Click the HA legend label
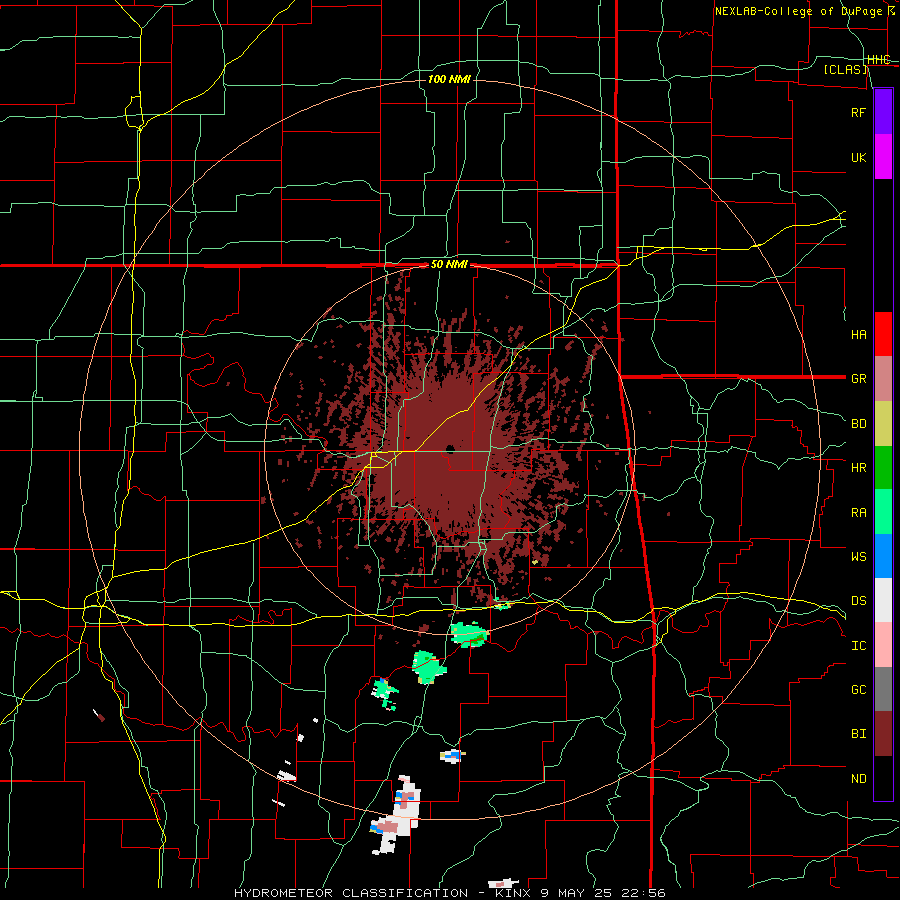 (858, 334)
